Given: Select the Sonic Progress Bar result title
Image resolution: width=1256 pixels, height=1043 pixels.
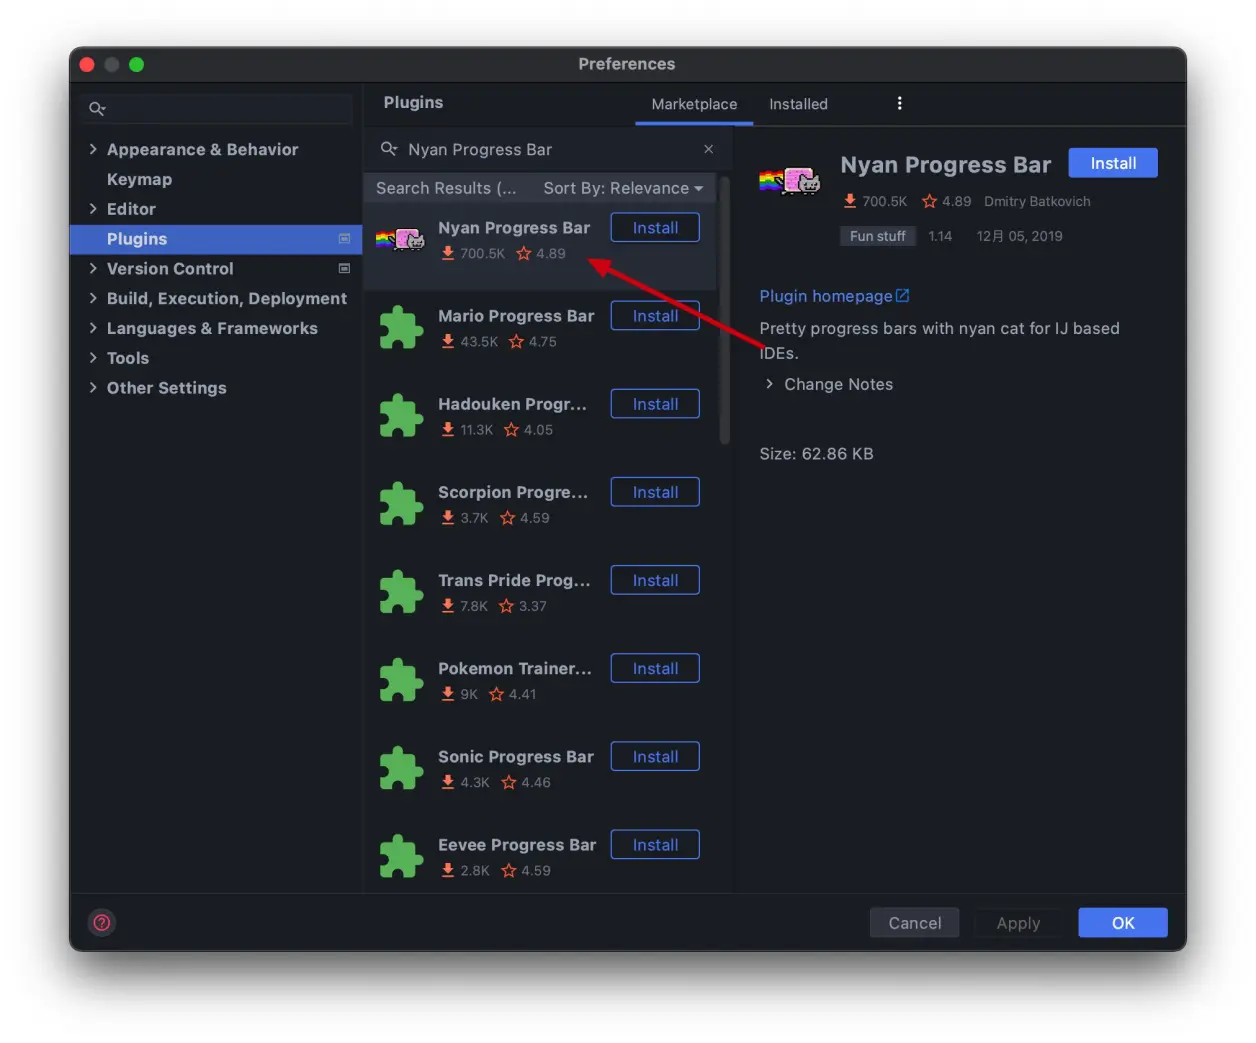Looking at the screenshot, I should click(516, 757).
